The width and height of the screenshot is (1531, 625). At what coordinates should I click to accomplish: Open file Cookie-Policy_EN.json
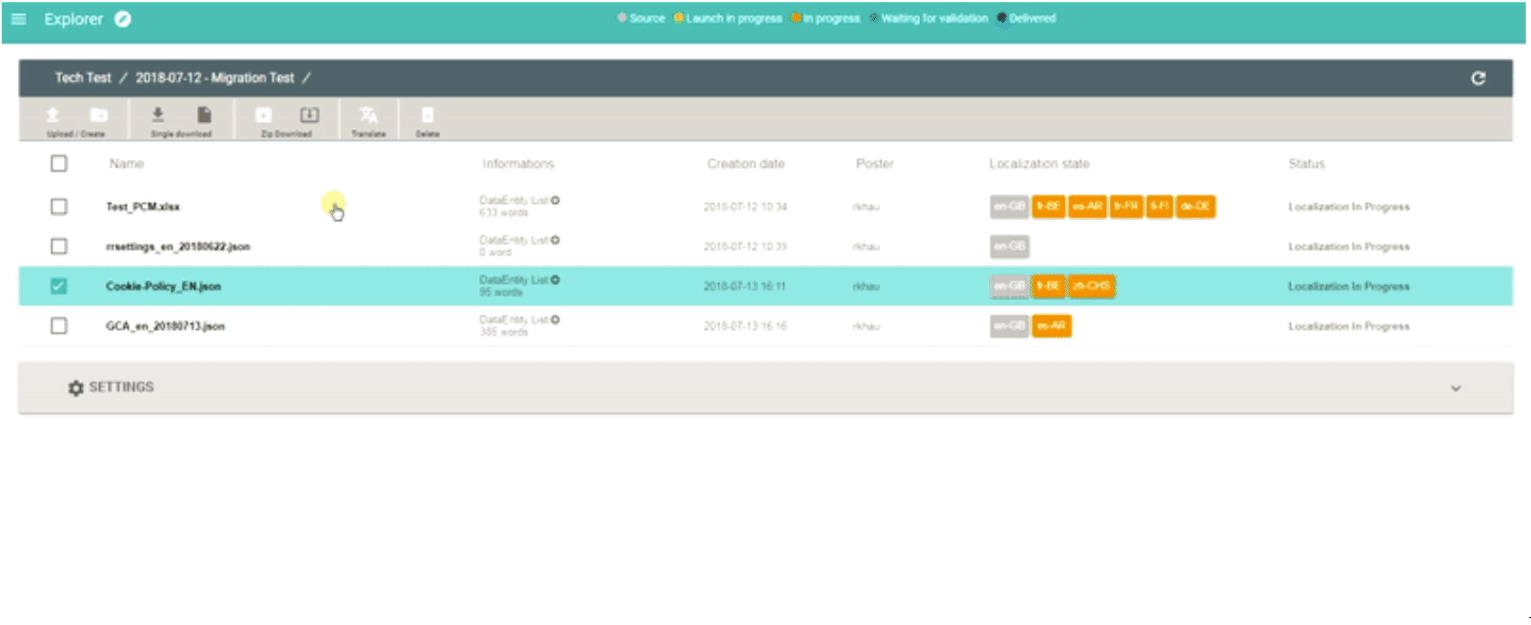[164, 286]
